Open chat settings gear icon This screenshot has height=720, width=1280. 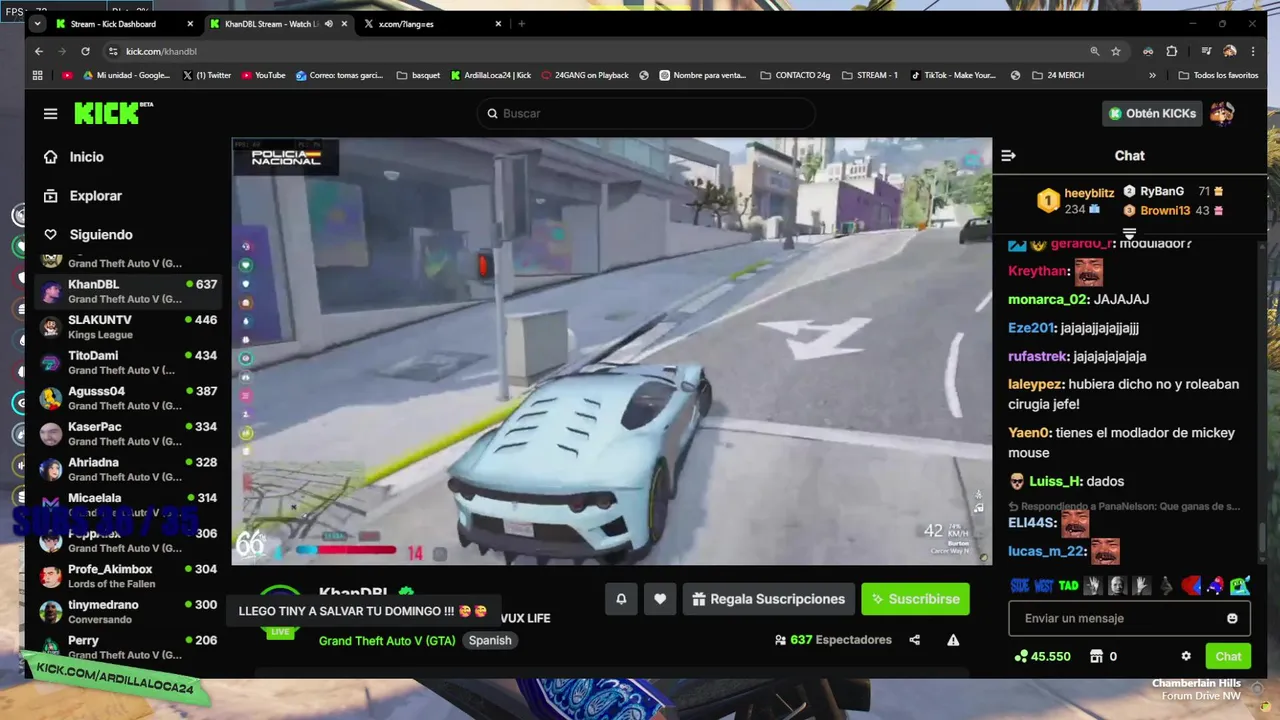coord(1186,656)
